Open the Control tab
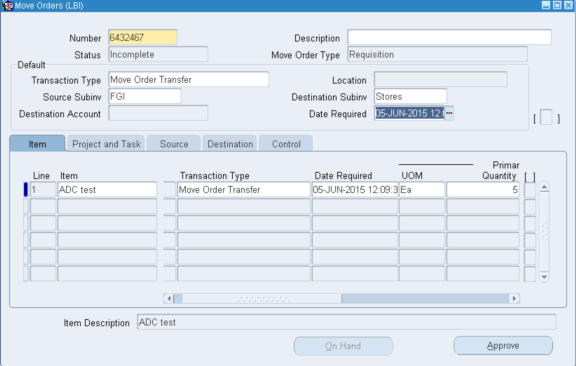Viewport: 576px width, 366px height. 286,144
